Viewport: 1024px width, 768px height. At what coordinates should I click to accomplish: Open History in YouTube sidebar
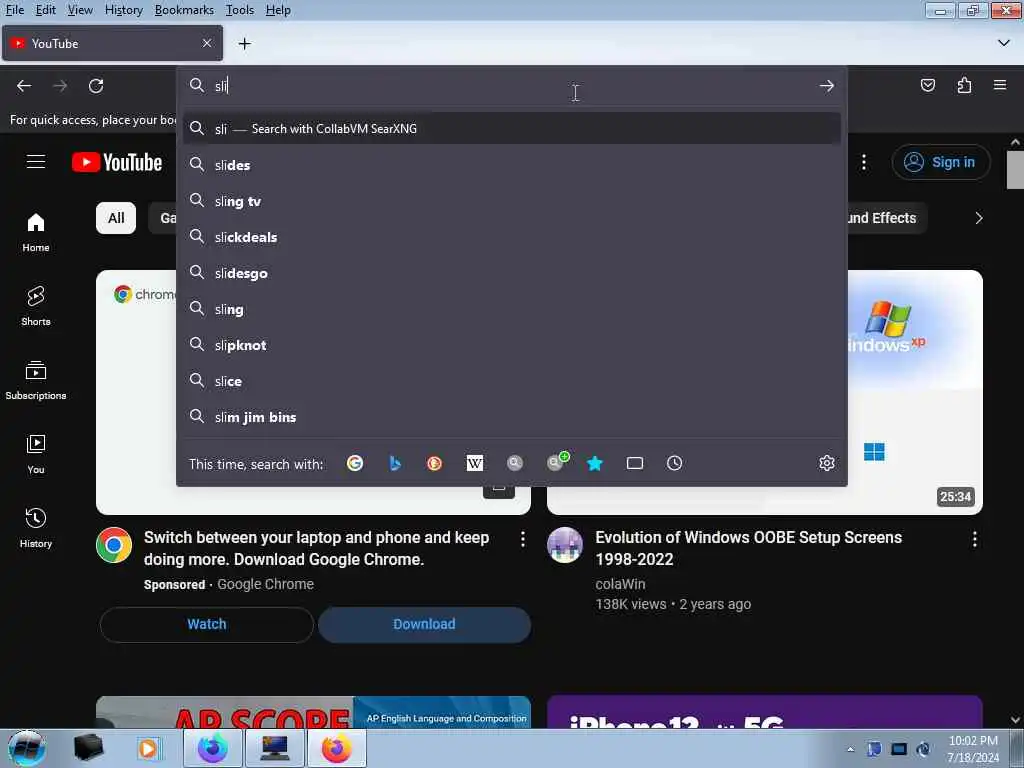pyautogui.click(x=36, y=528)
